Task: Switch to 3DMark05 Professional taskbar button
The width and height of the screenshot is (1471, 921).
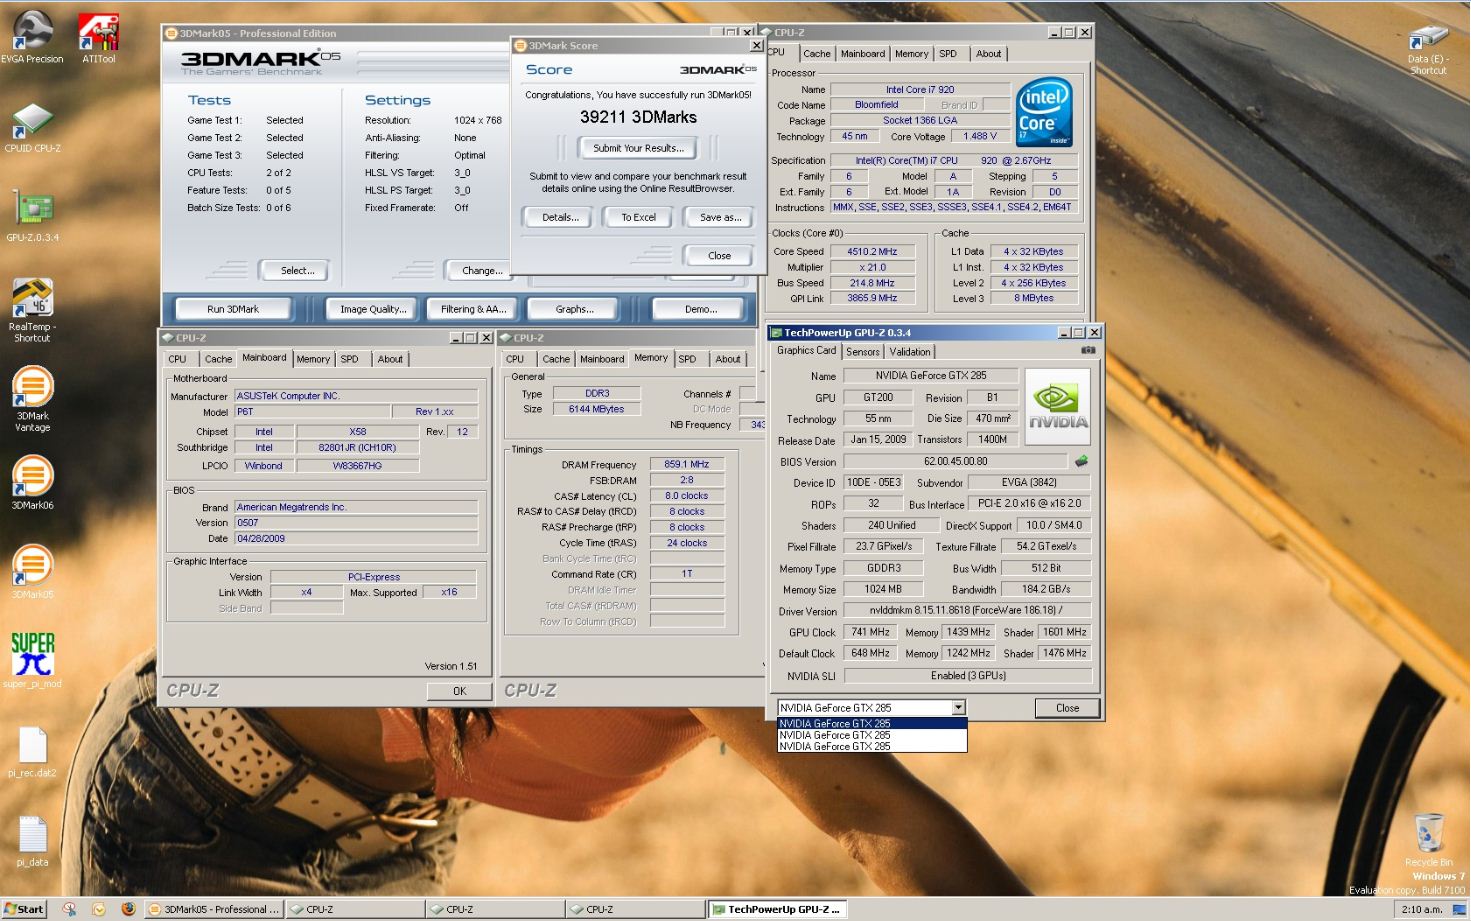Action: point(214,909)
